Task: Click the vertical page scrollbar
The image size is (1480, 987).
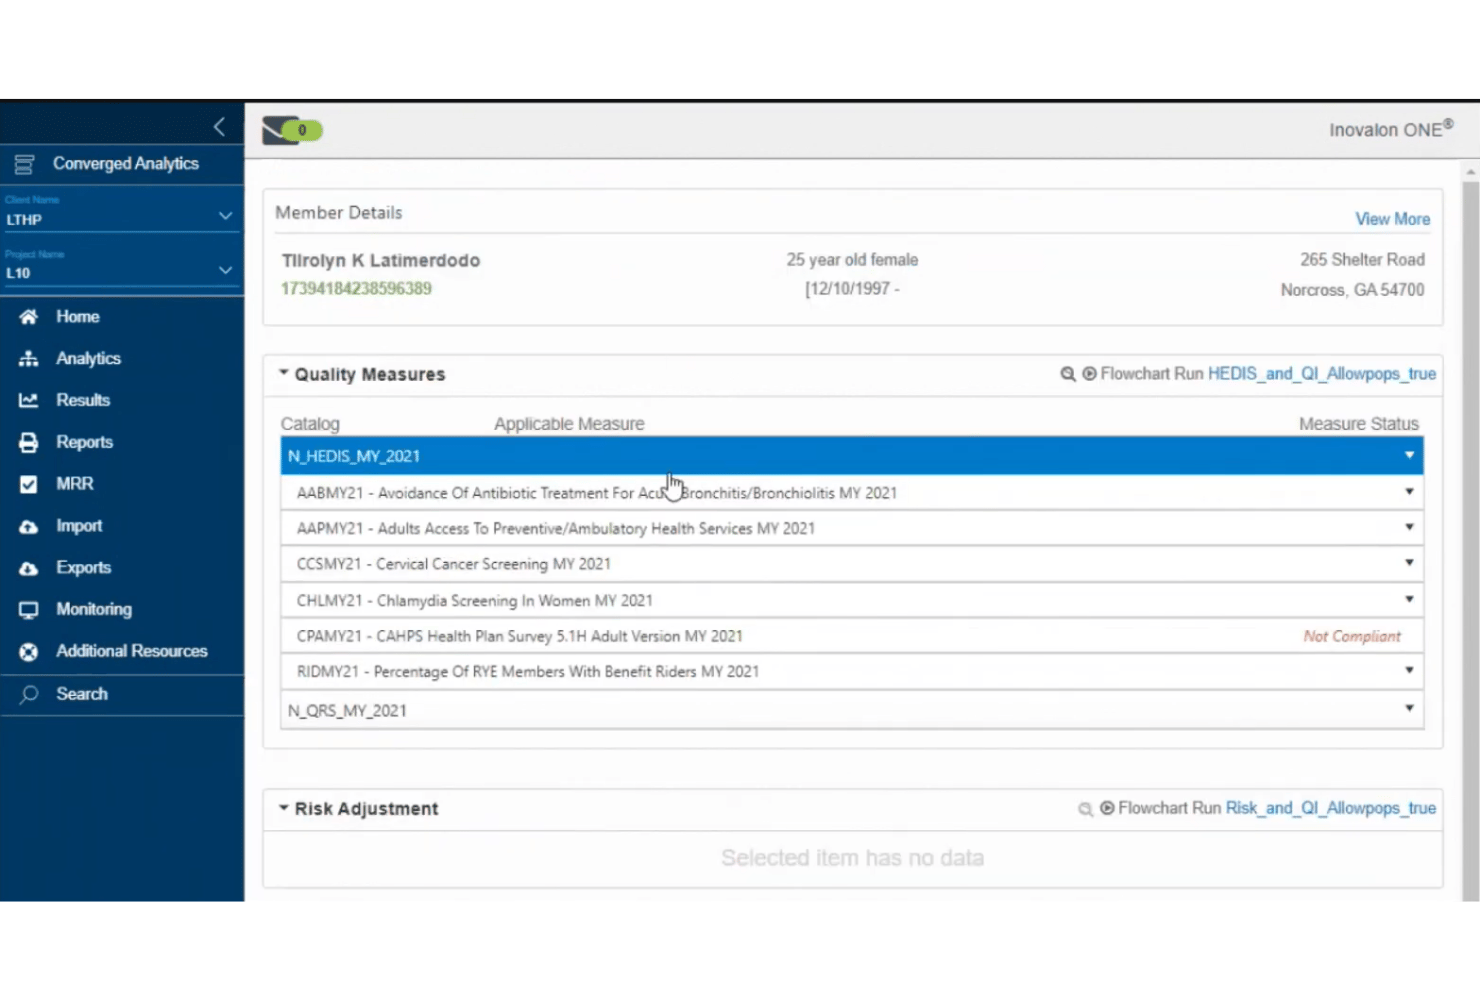Action: (x=1470, y=540)
